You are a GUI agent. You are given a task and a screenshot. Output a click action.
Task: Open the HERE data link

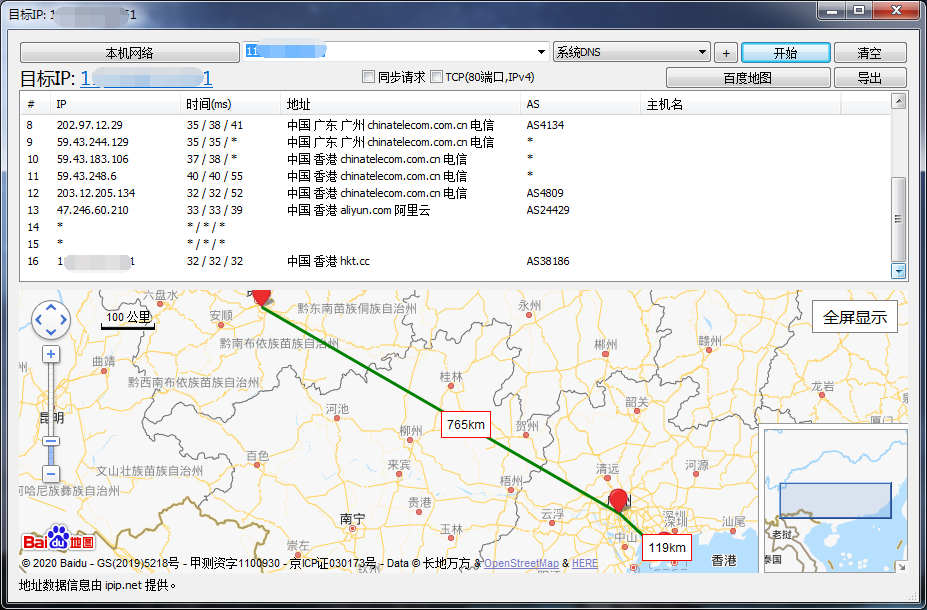(585, 563)
